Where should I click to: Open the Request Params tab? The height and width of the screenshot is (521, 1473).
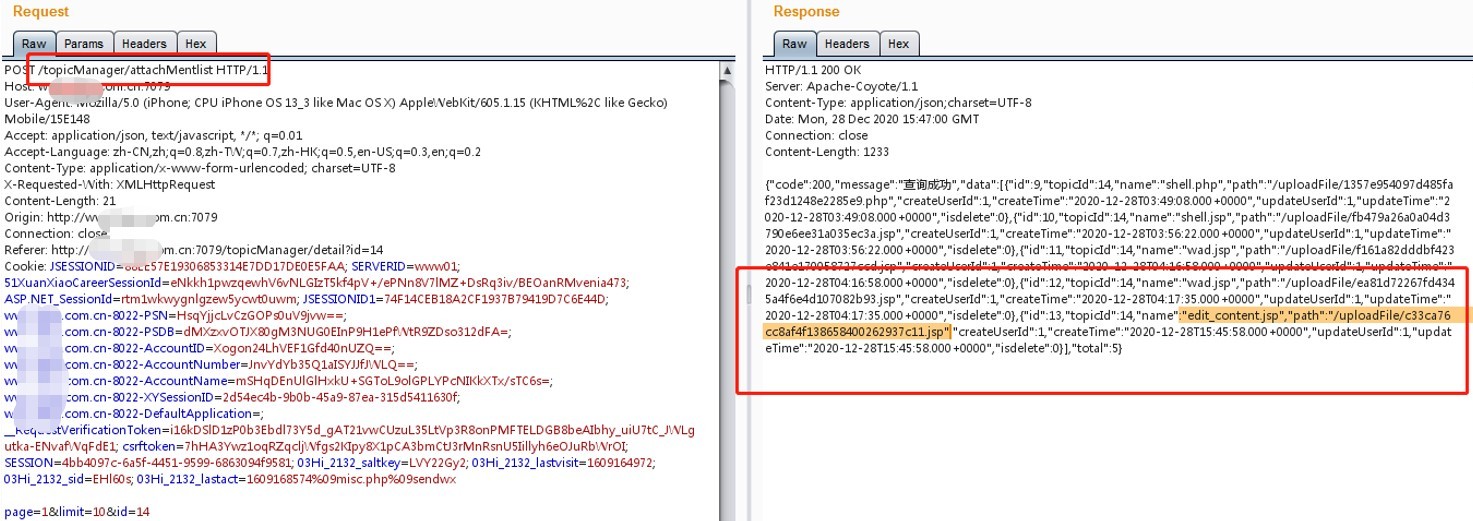click(83, 43)
